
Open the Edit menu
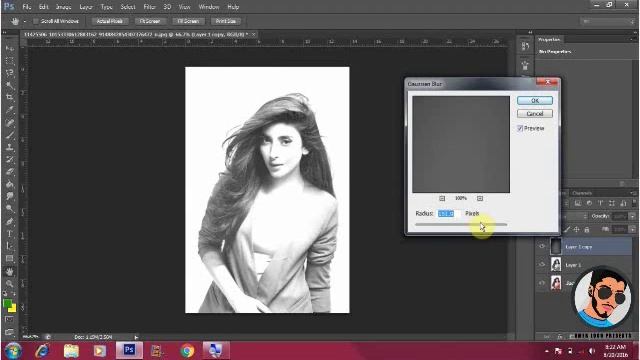tap(43, 7)
